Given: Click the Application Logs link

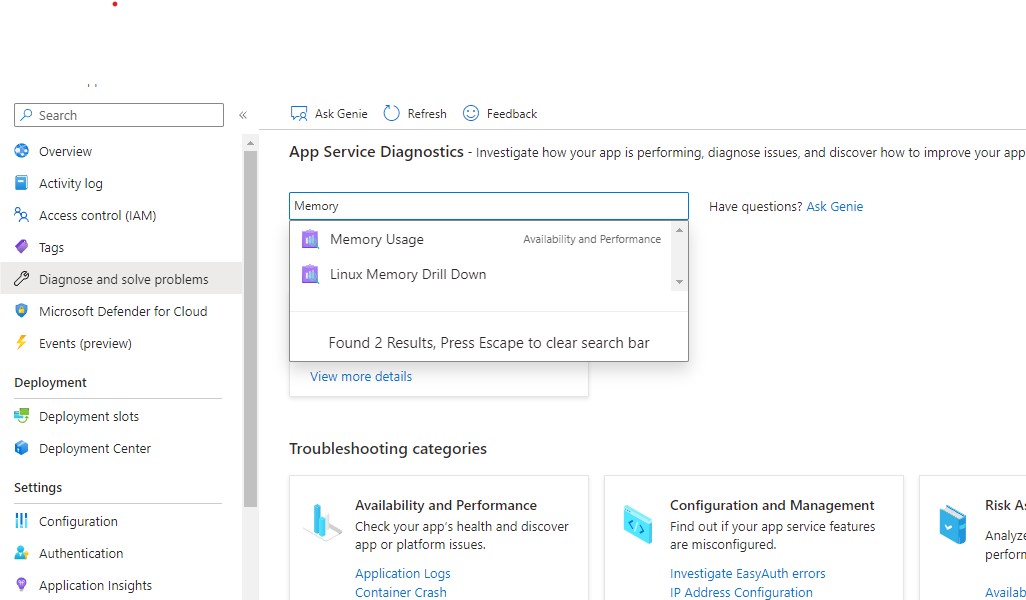Looking at the screenshot, I should point(403,573).
